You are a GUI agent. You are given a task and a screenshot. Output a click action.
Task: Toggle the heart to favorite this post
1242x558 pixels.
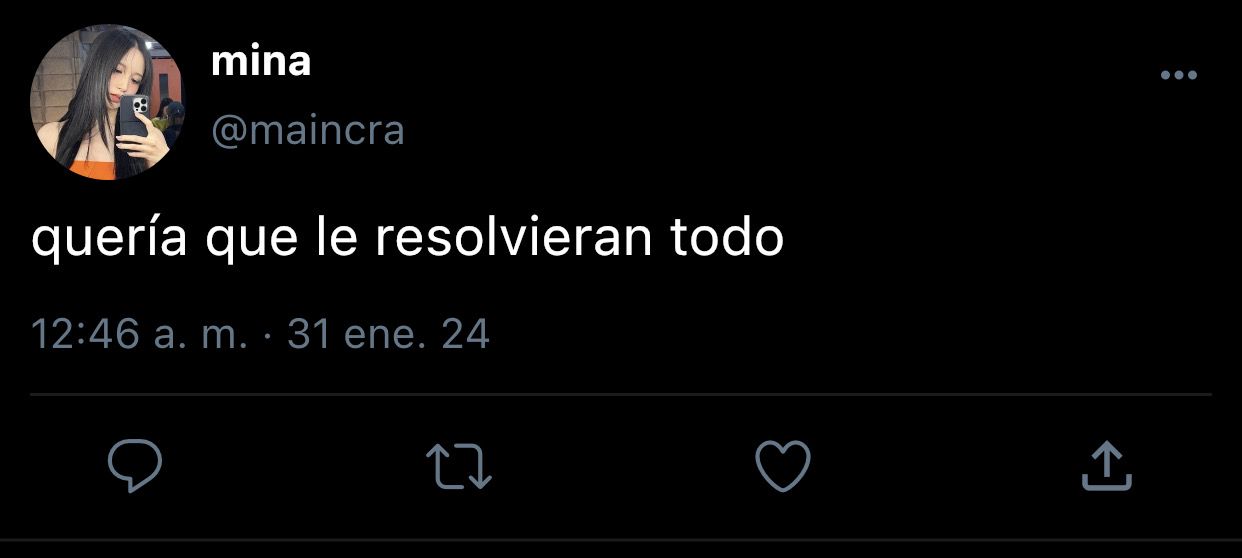[782, 467]
